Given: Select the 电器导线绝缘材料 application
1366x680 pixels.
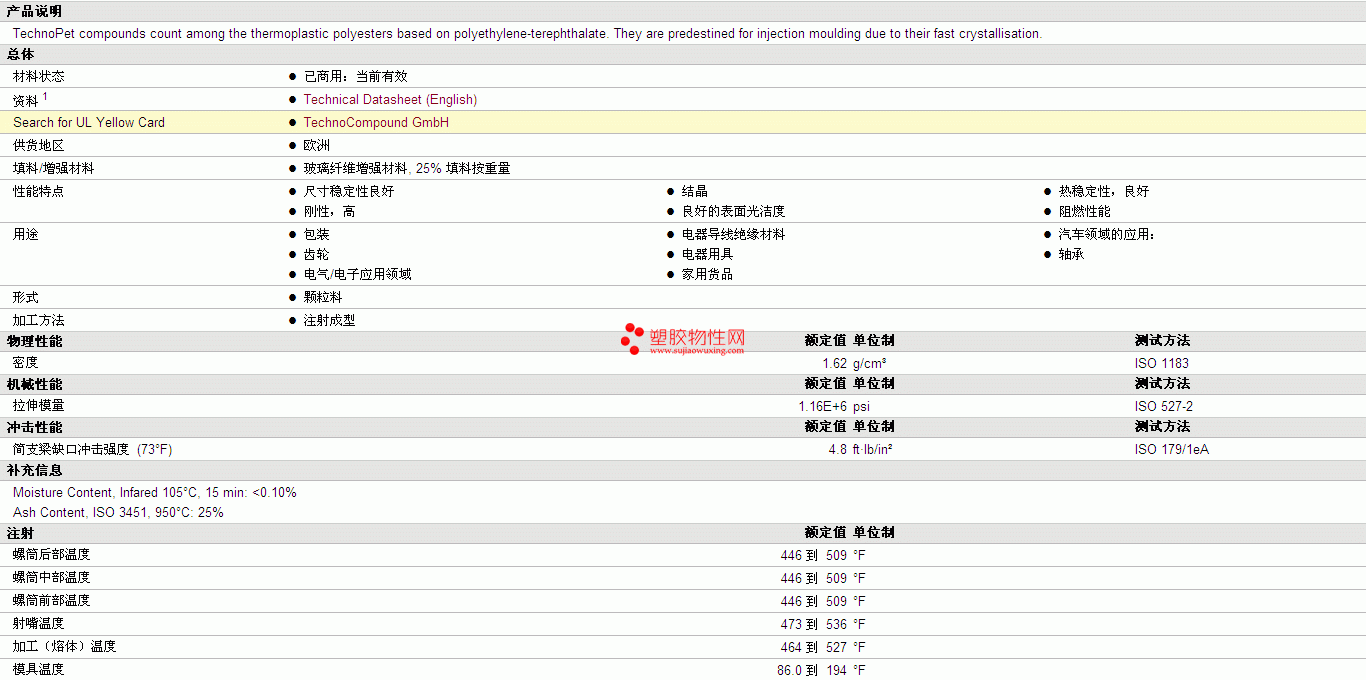Looking at the screenshot, I should pos(733,235).
